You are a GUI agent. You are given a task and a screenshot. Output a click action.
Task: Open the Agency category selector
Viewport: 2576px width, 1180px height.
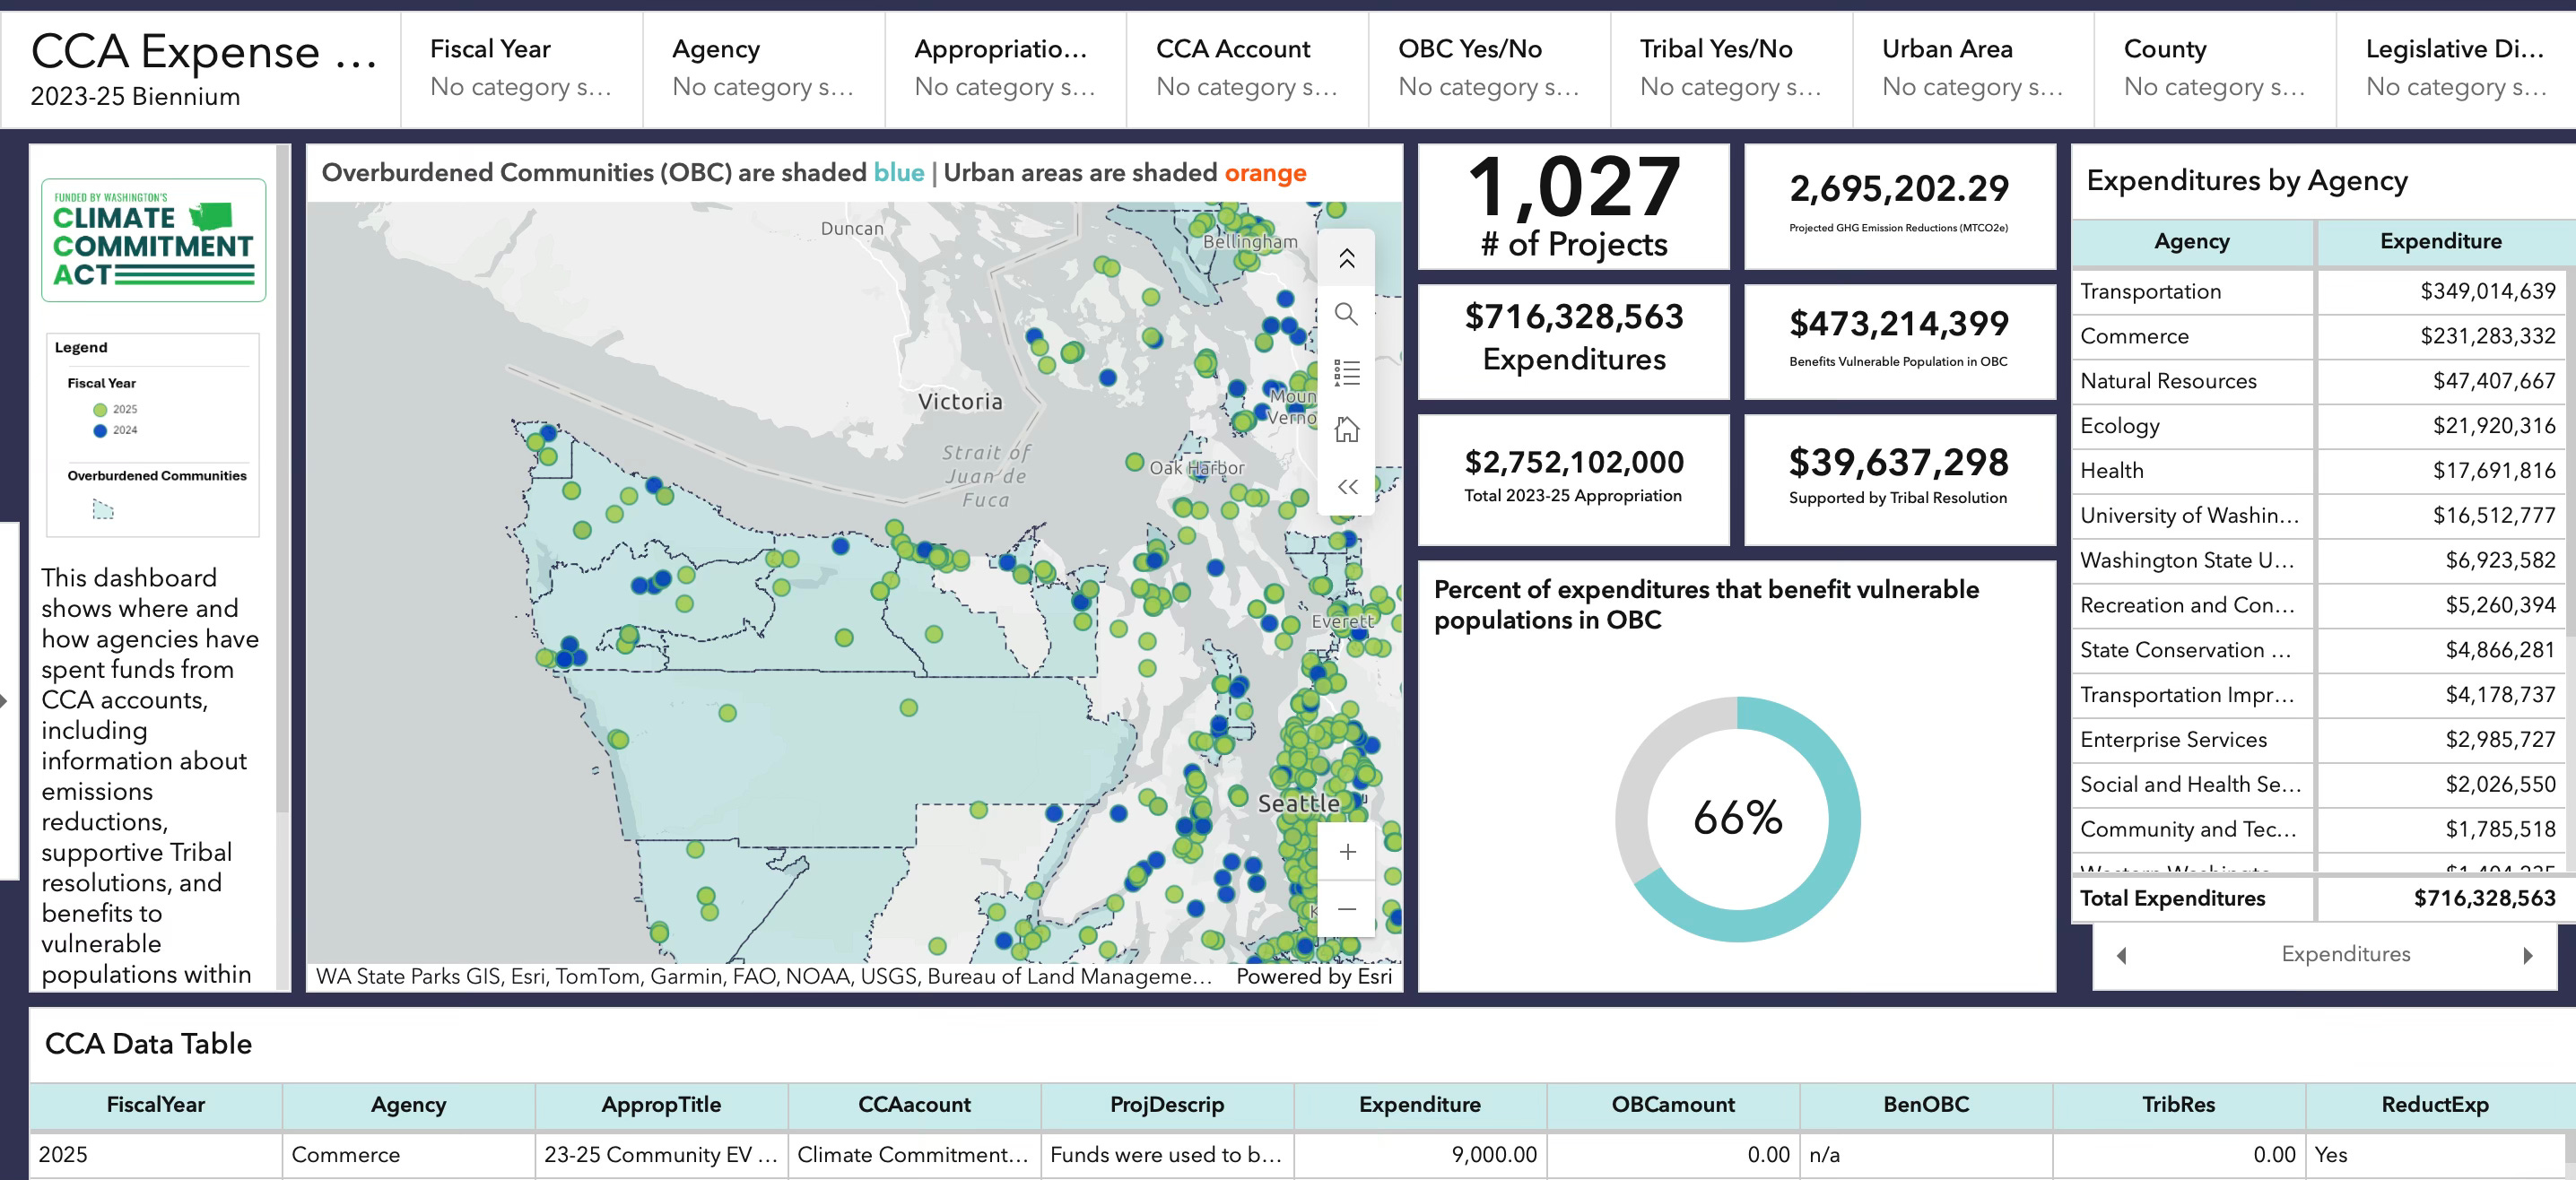[762, 68]
